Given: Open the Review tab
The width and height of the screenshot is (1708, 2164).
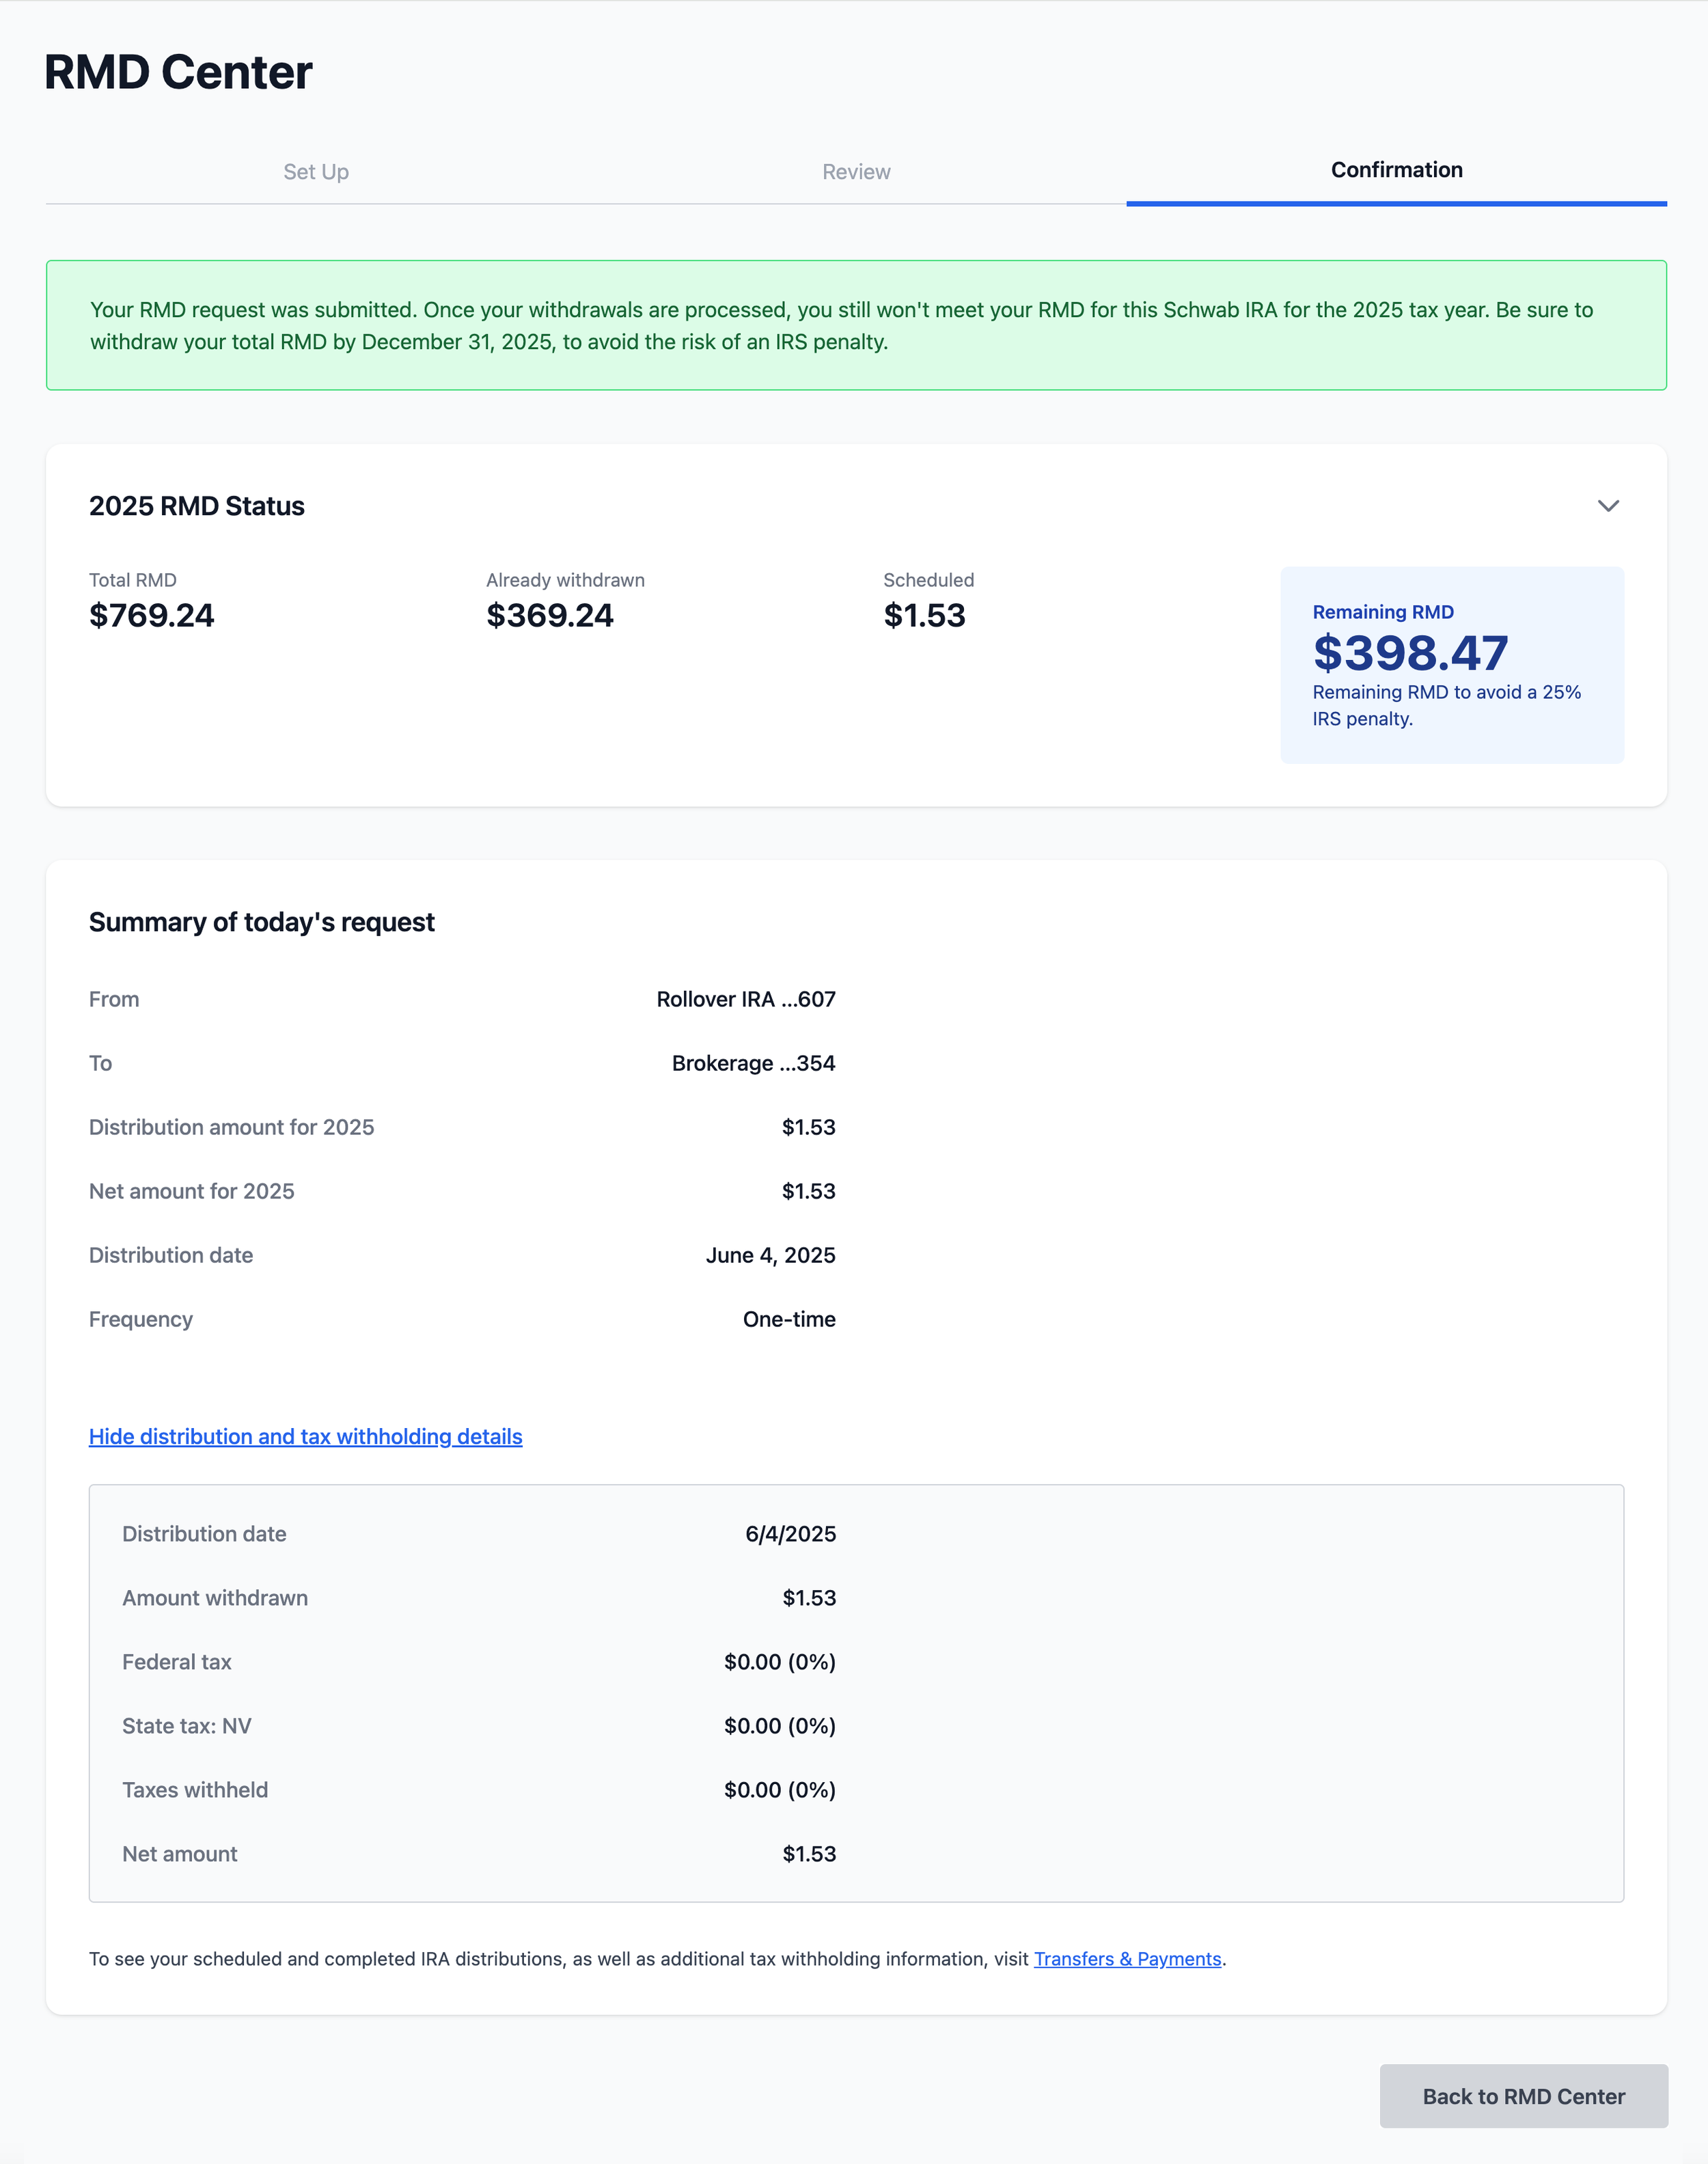Looking at the screenshot, I should [x=856, y=171].
